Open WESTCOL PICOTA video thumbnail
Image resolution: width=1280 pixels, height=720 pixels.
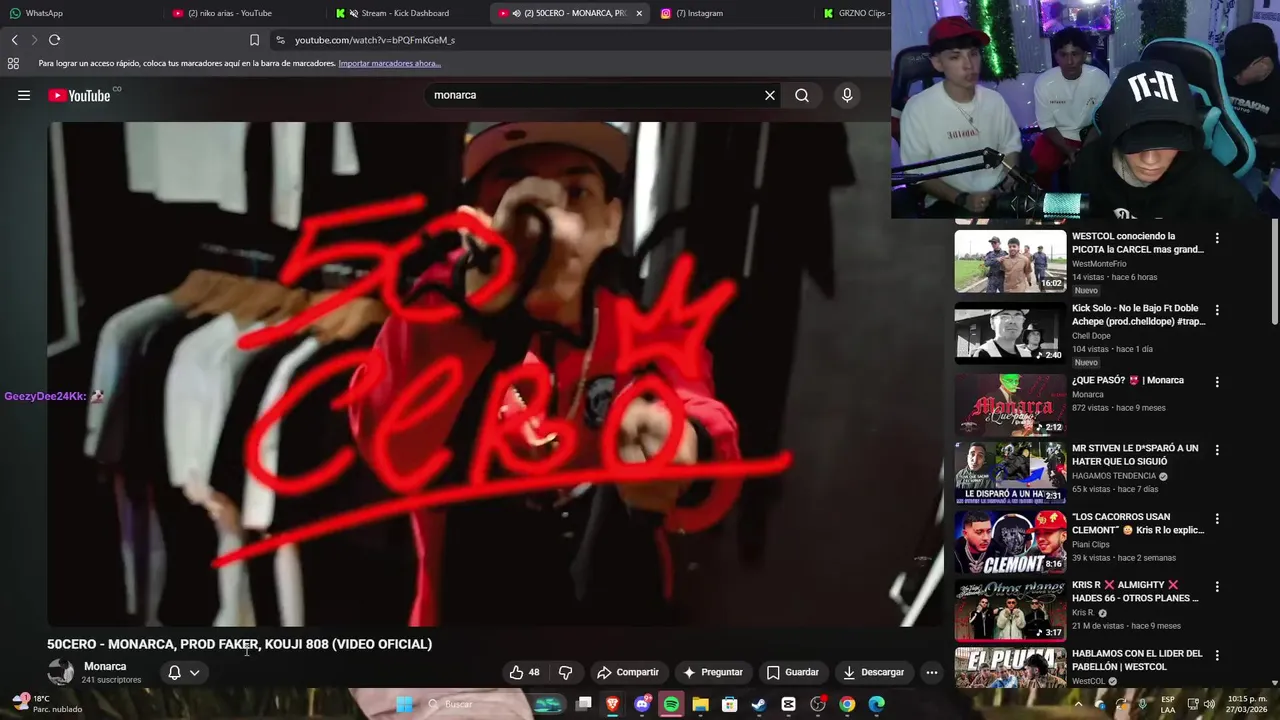point(1010,261)
